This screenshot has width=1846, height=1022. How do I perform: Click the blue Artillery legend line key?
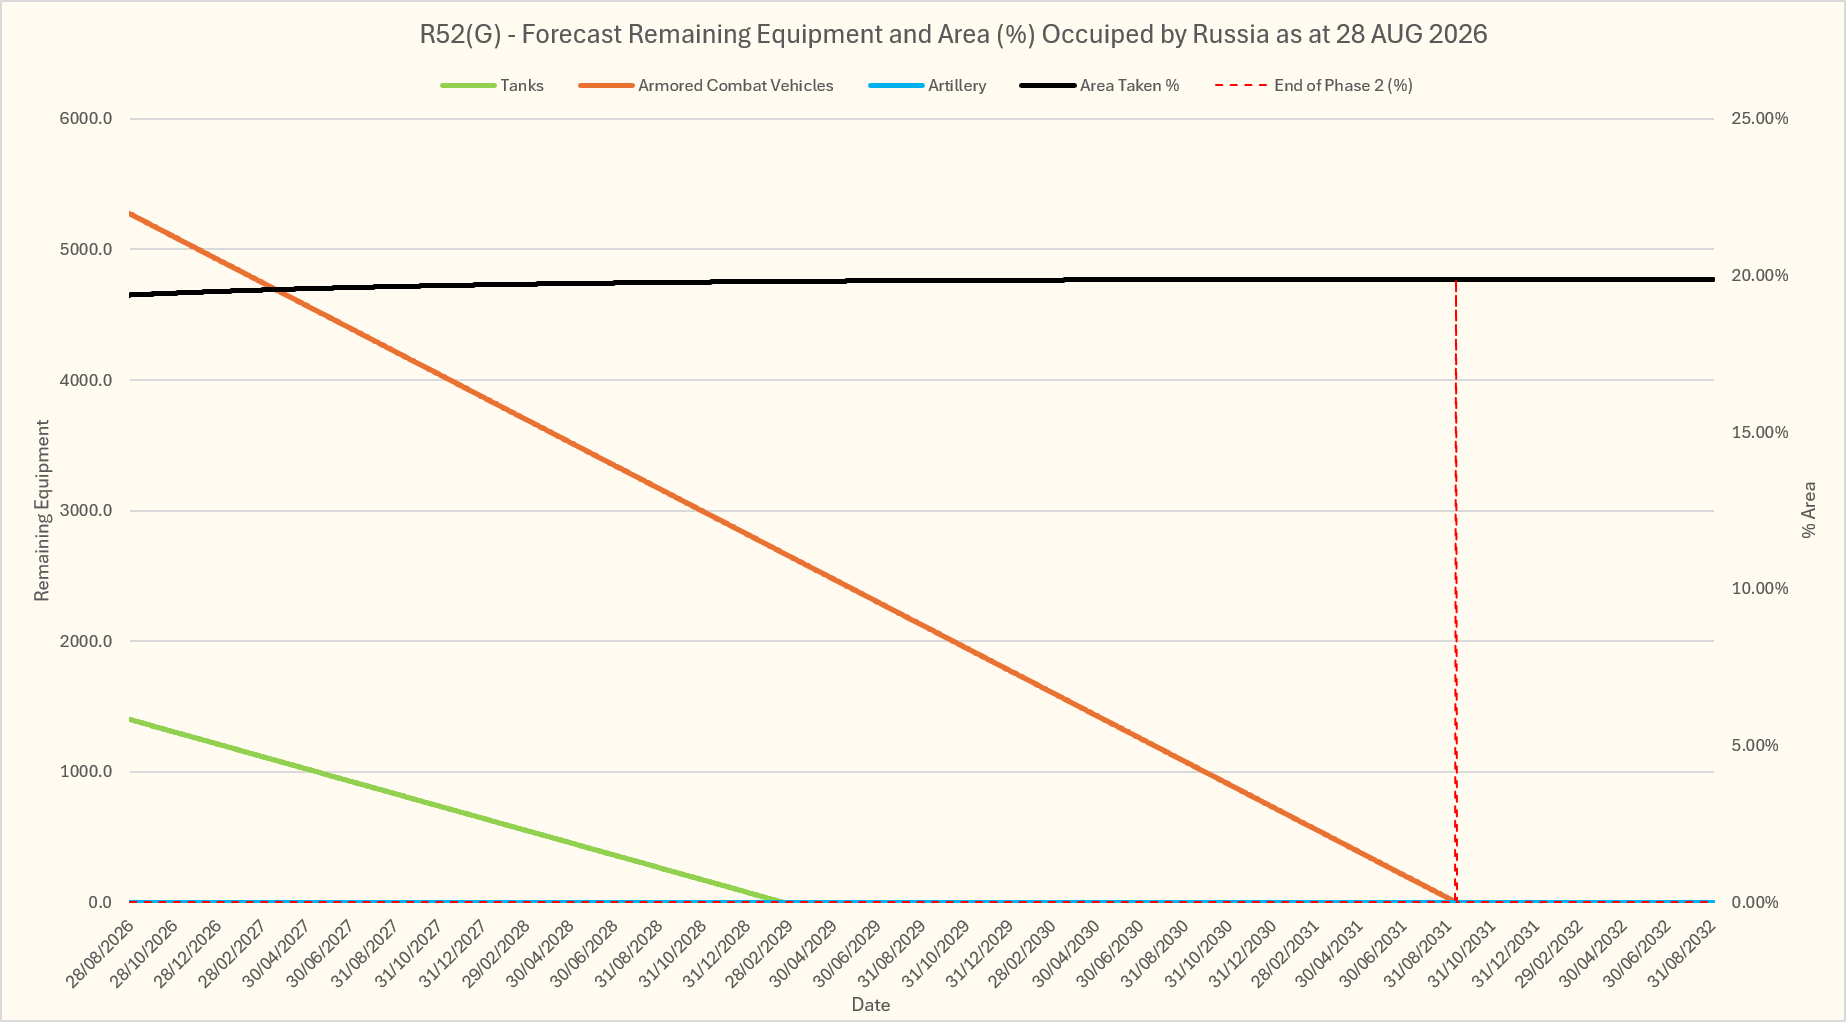pos(896,86)
